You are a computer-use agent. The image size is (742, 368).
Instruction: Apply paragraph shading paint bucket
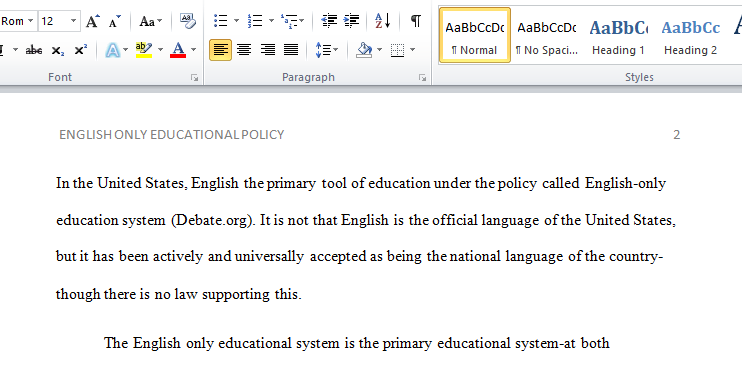tap(364, 50)
